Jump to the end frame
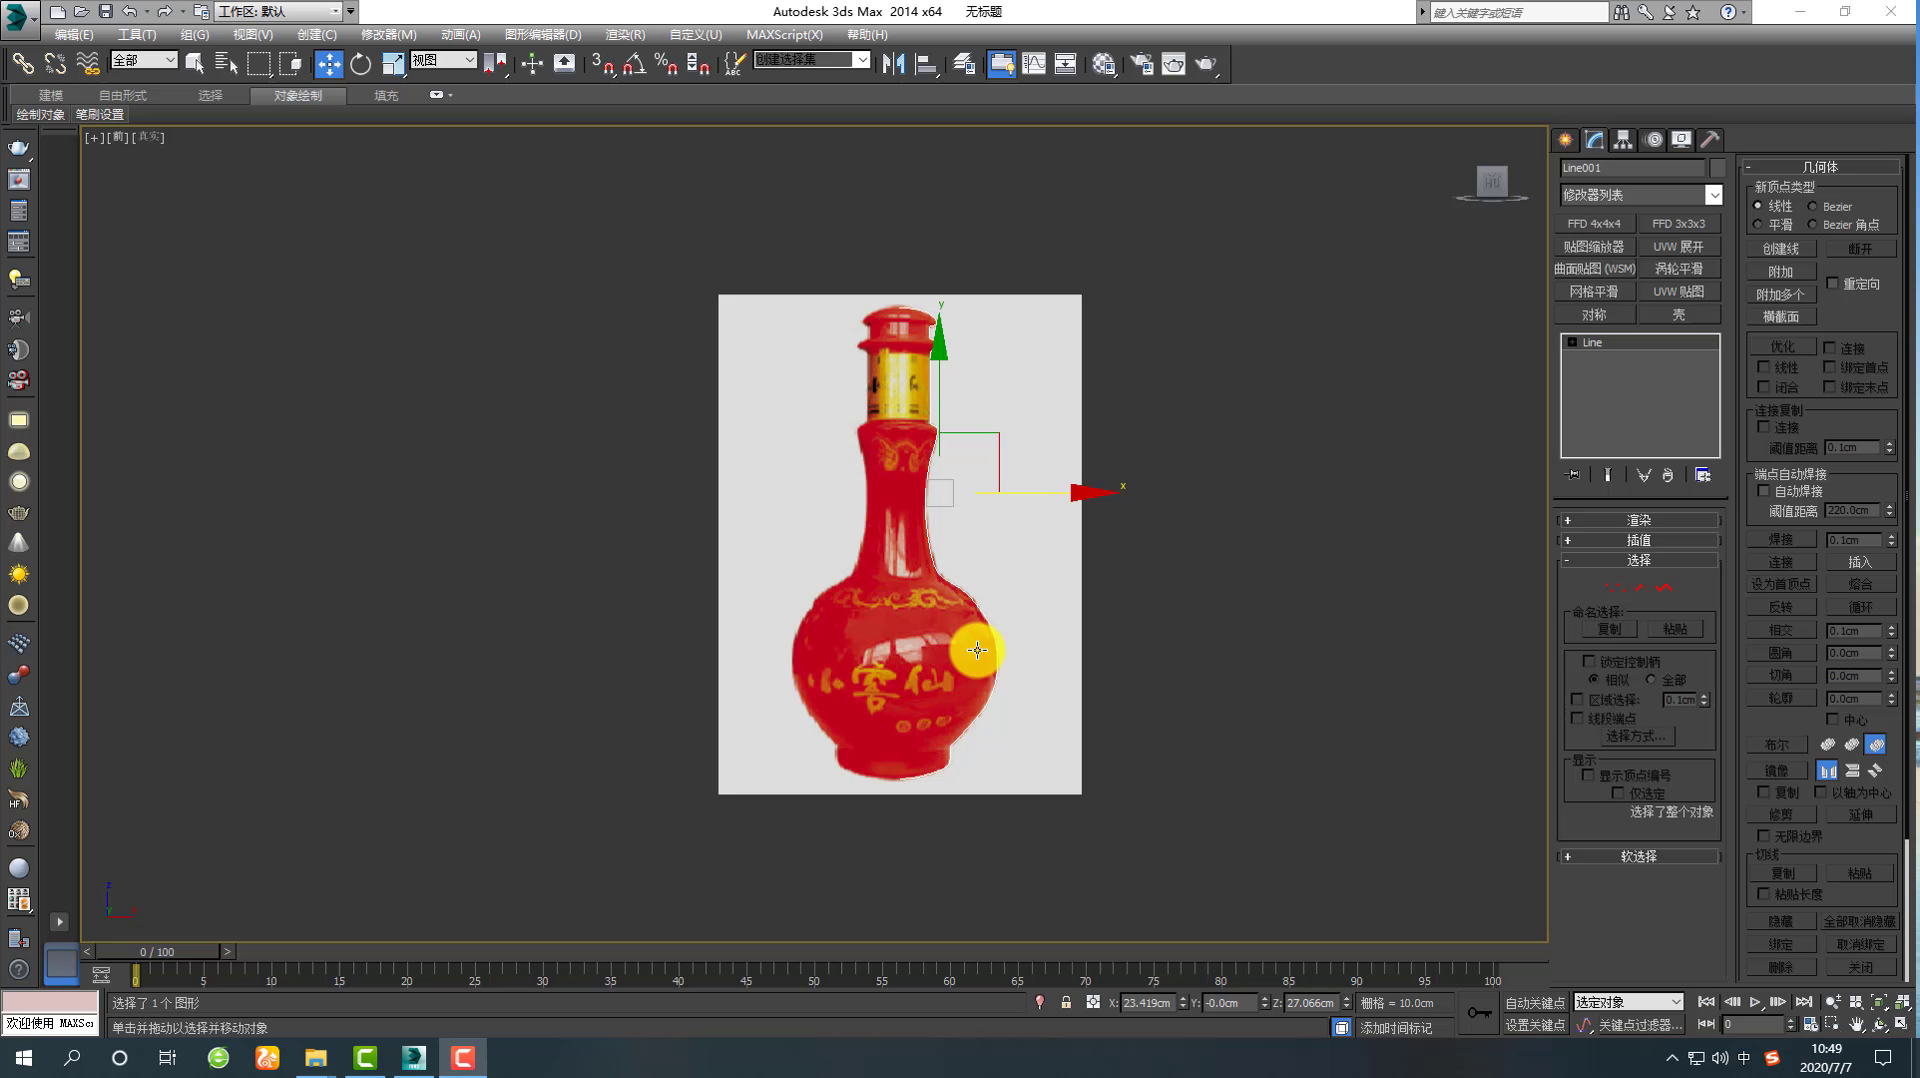Image resolution: width=1920 pixels, height=1078 pixels. coord(1803,1002)
